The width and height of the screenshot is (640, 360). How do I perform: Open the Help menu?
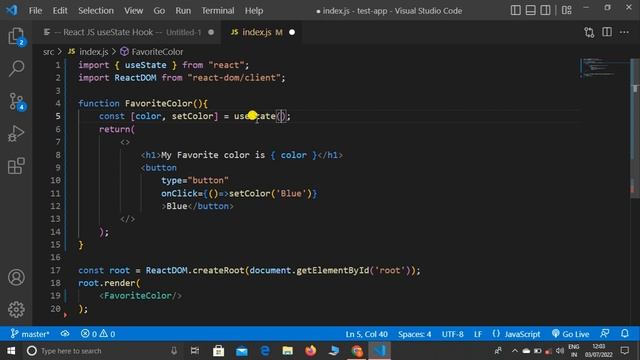coord(254,11)
